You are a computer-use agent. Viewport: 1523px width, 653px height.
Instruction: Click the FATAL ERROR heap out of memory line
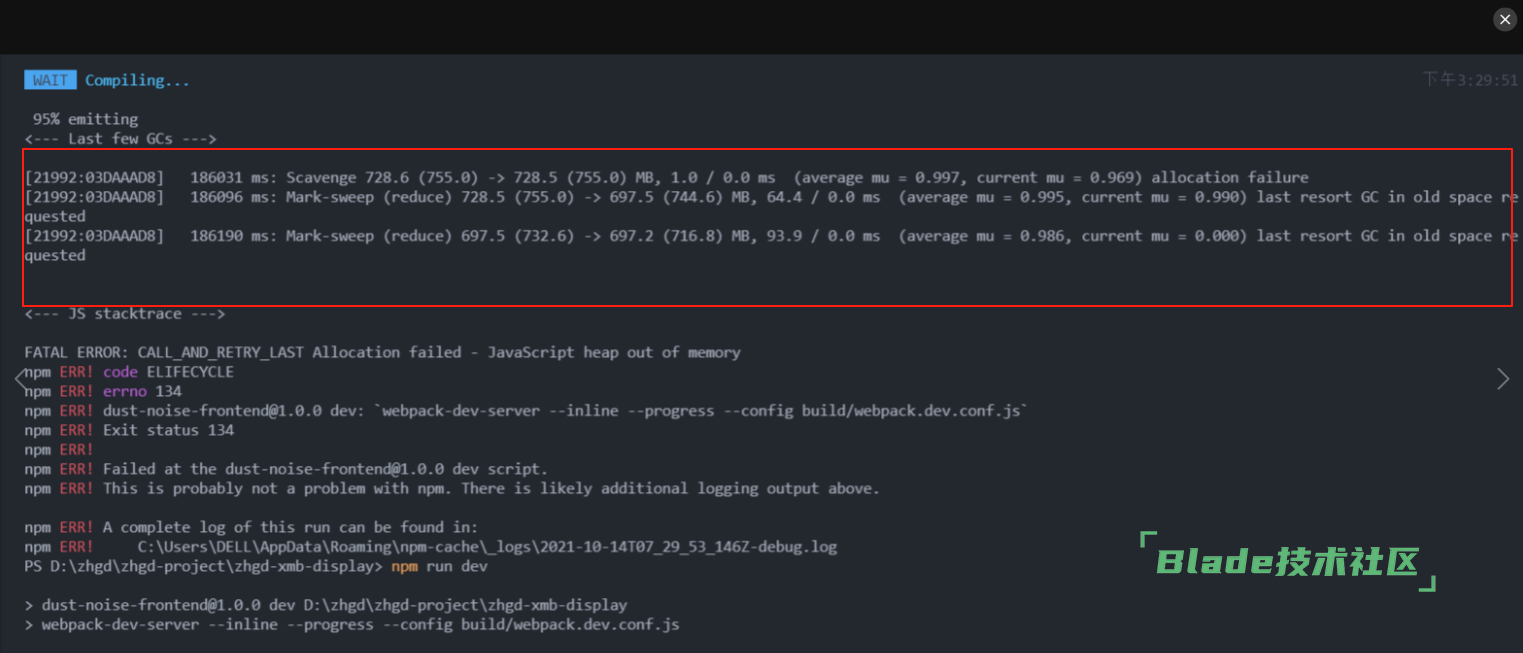[382, 352]
